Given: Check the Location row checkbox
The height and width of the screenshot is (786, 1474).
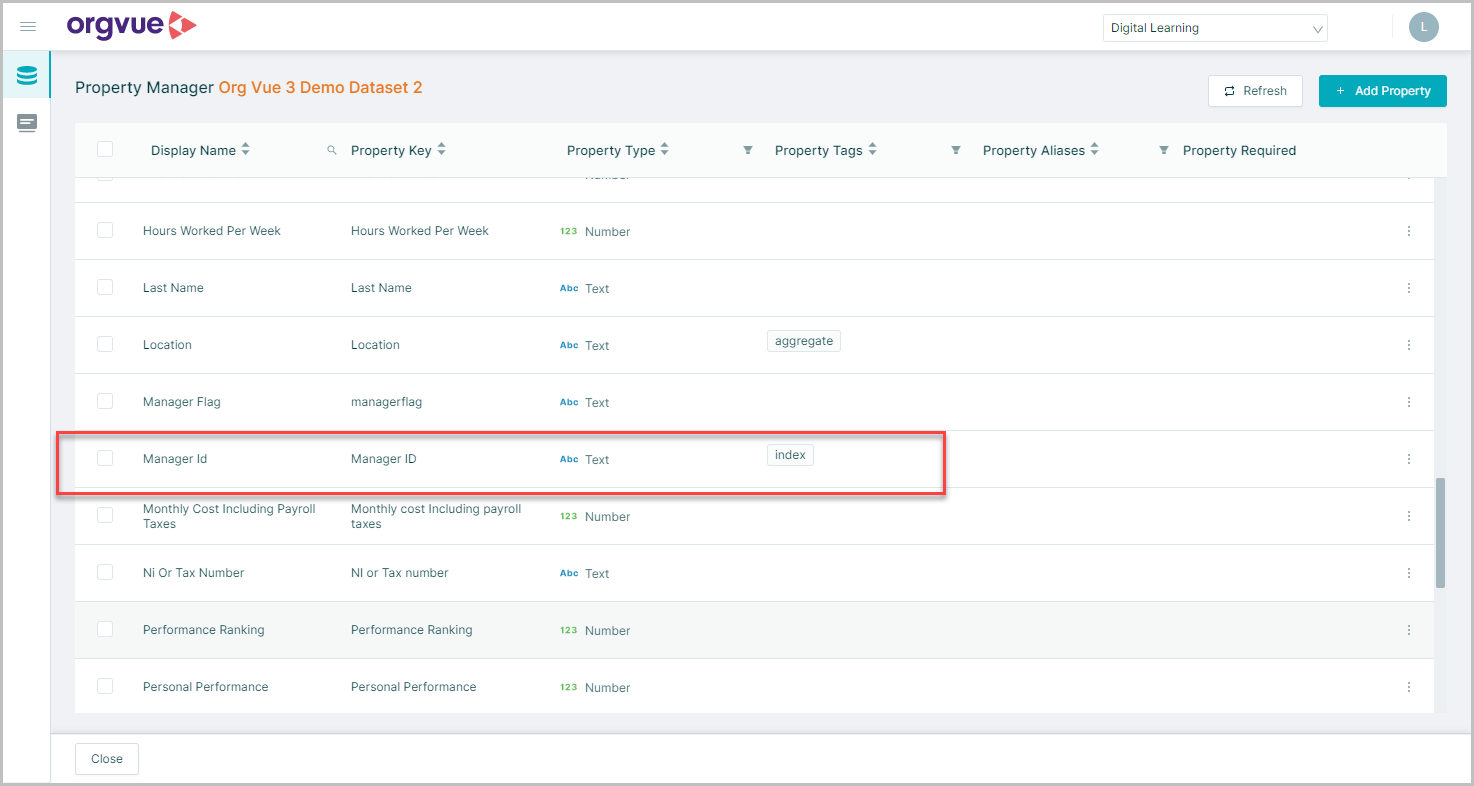Looking at the screenshot, I should [x=105, y=344].
